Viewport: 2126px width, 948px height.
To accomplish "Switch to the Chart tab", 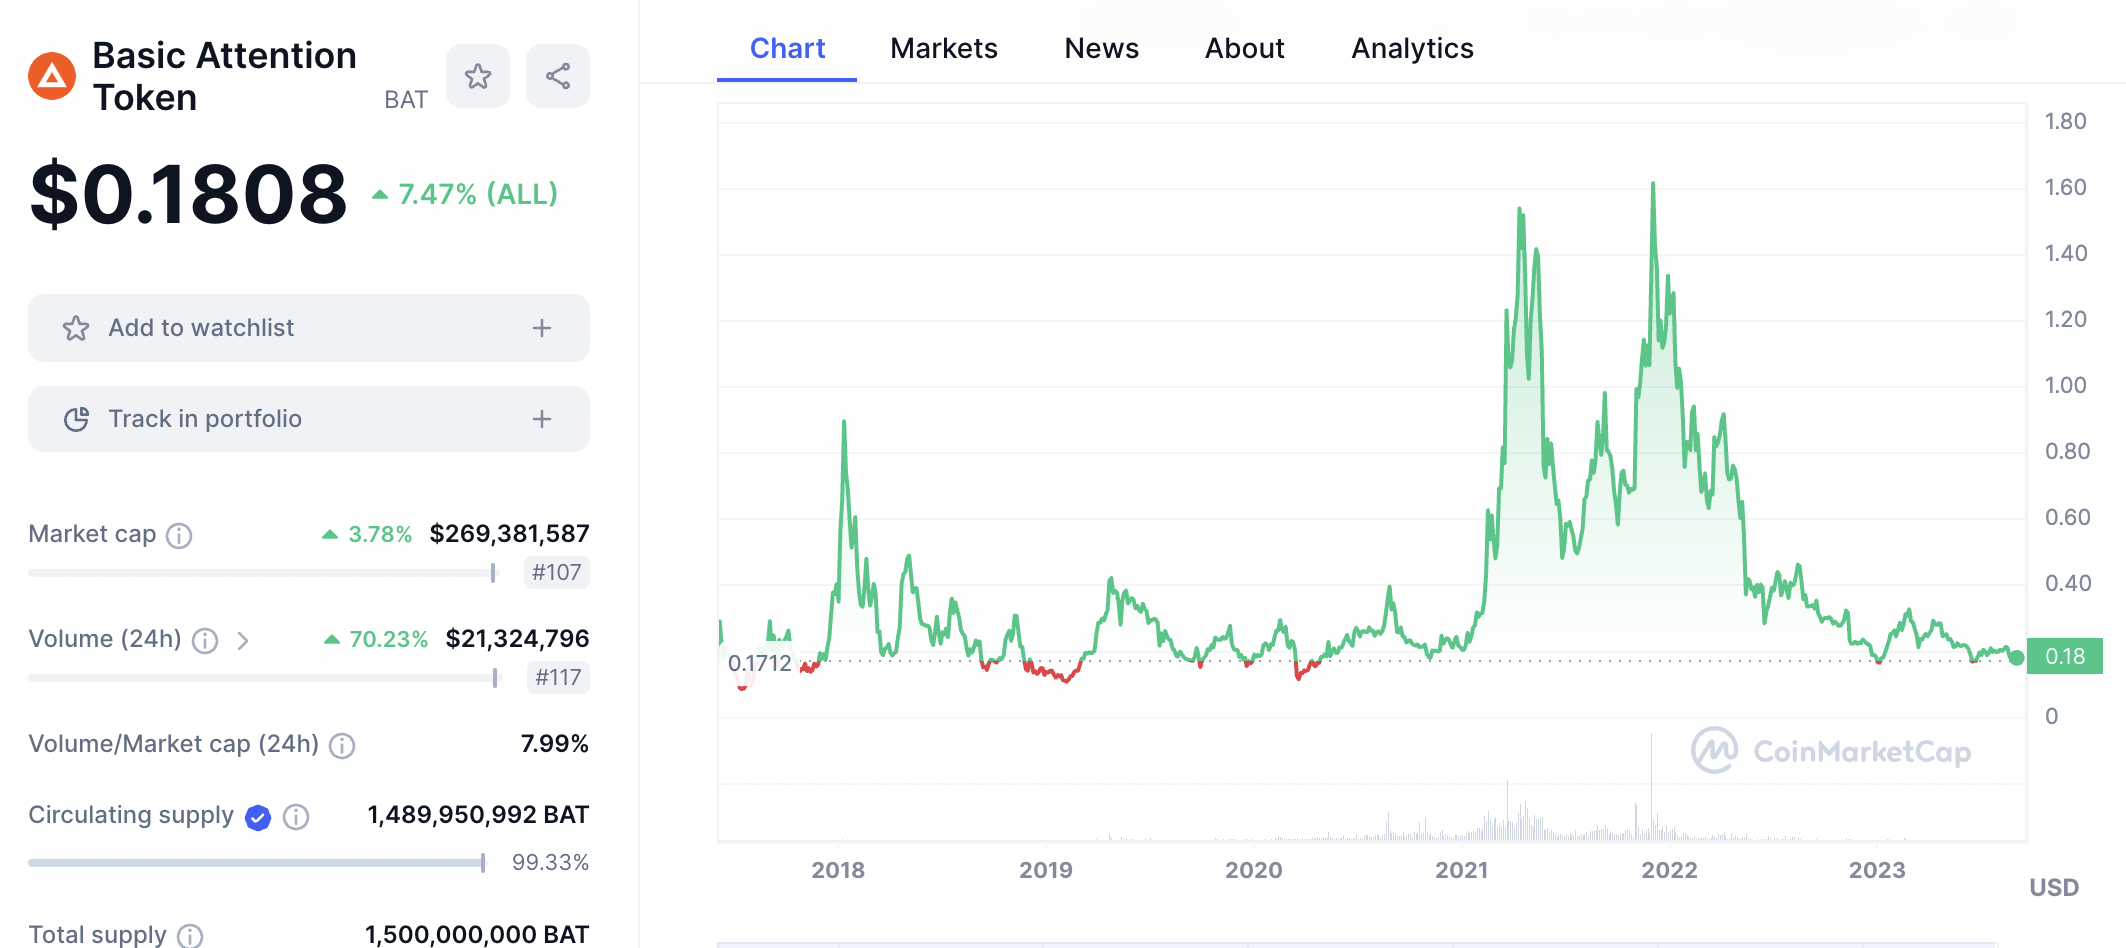I will (x=787, y=49).
